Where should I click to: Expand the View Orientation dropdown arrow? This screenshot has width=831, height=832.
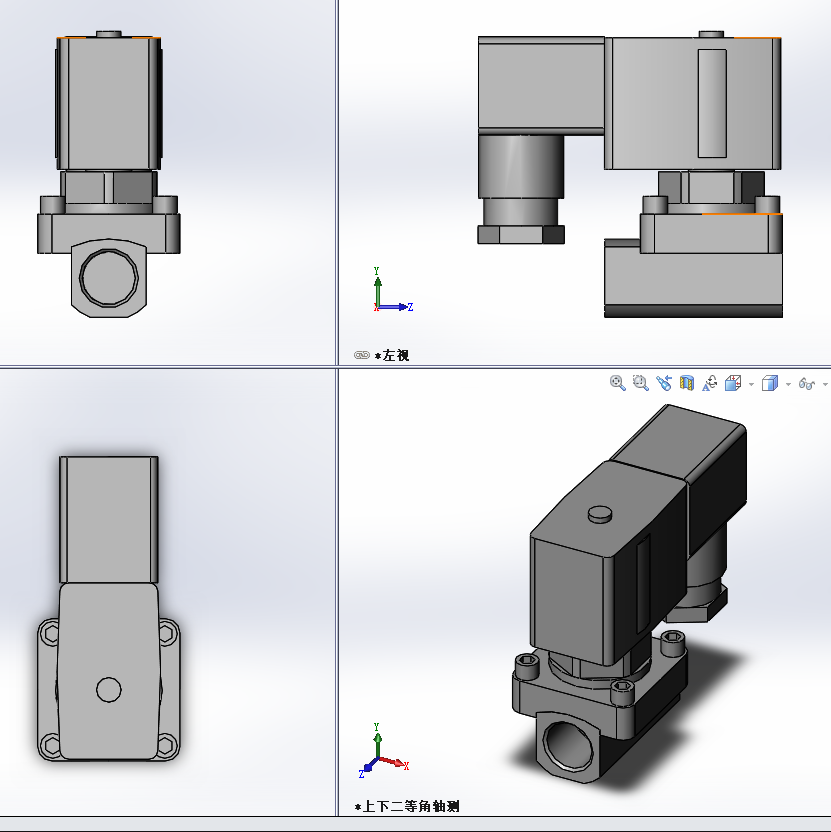tap(751, 384)
